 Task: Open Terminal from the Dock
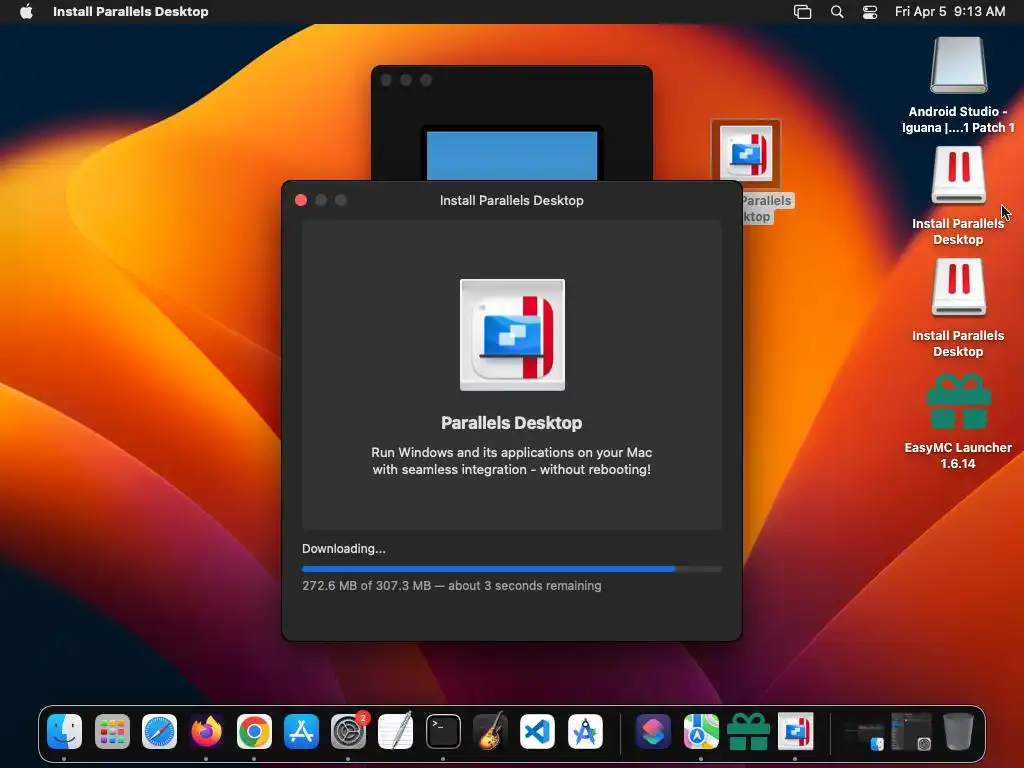[x=443, y=731]
